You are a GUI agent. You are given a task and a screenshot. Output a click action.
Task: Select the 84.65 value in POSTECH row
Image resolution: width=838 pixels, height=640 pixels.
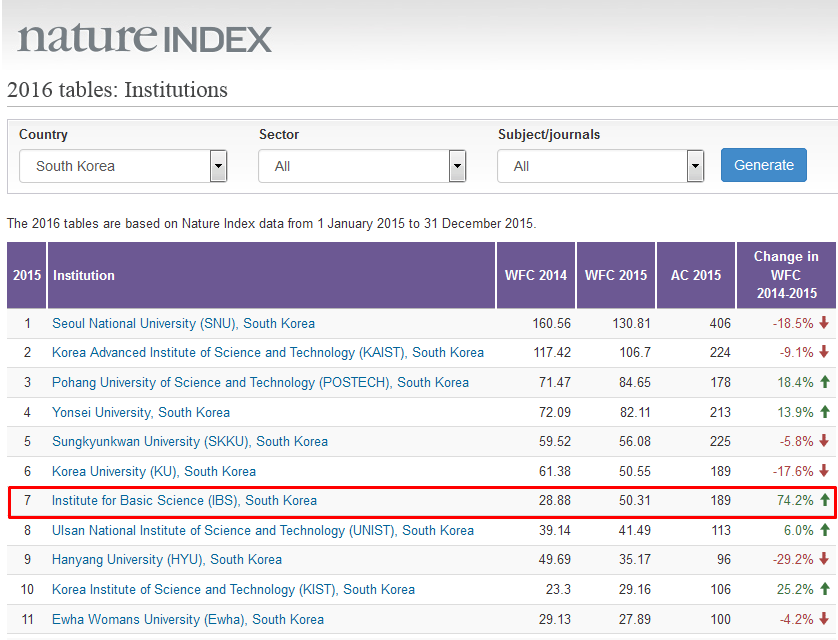point(634,383)
